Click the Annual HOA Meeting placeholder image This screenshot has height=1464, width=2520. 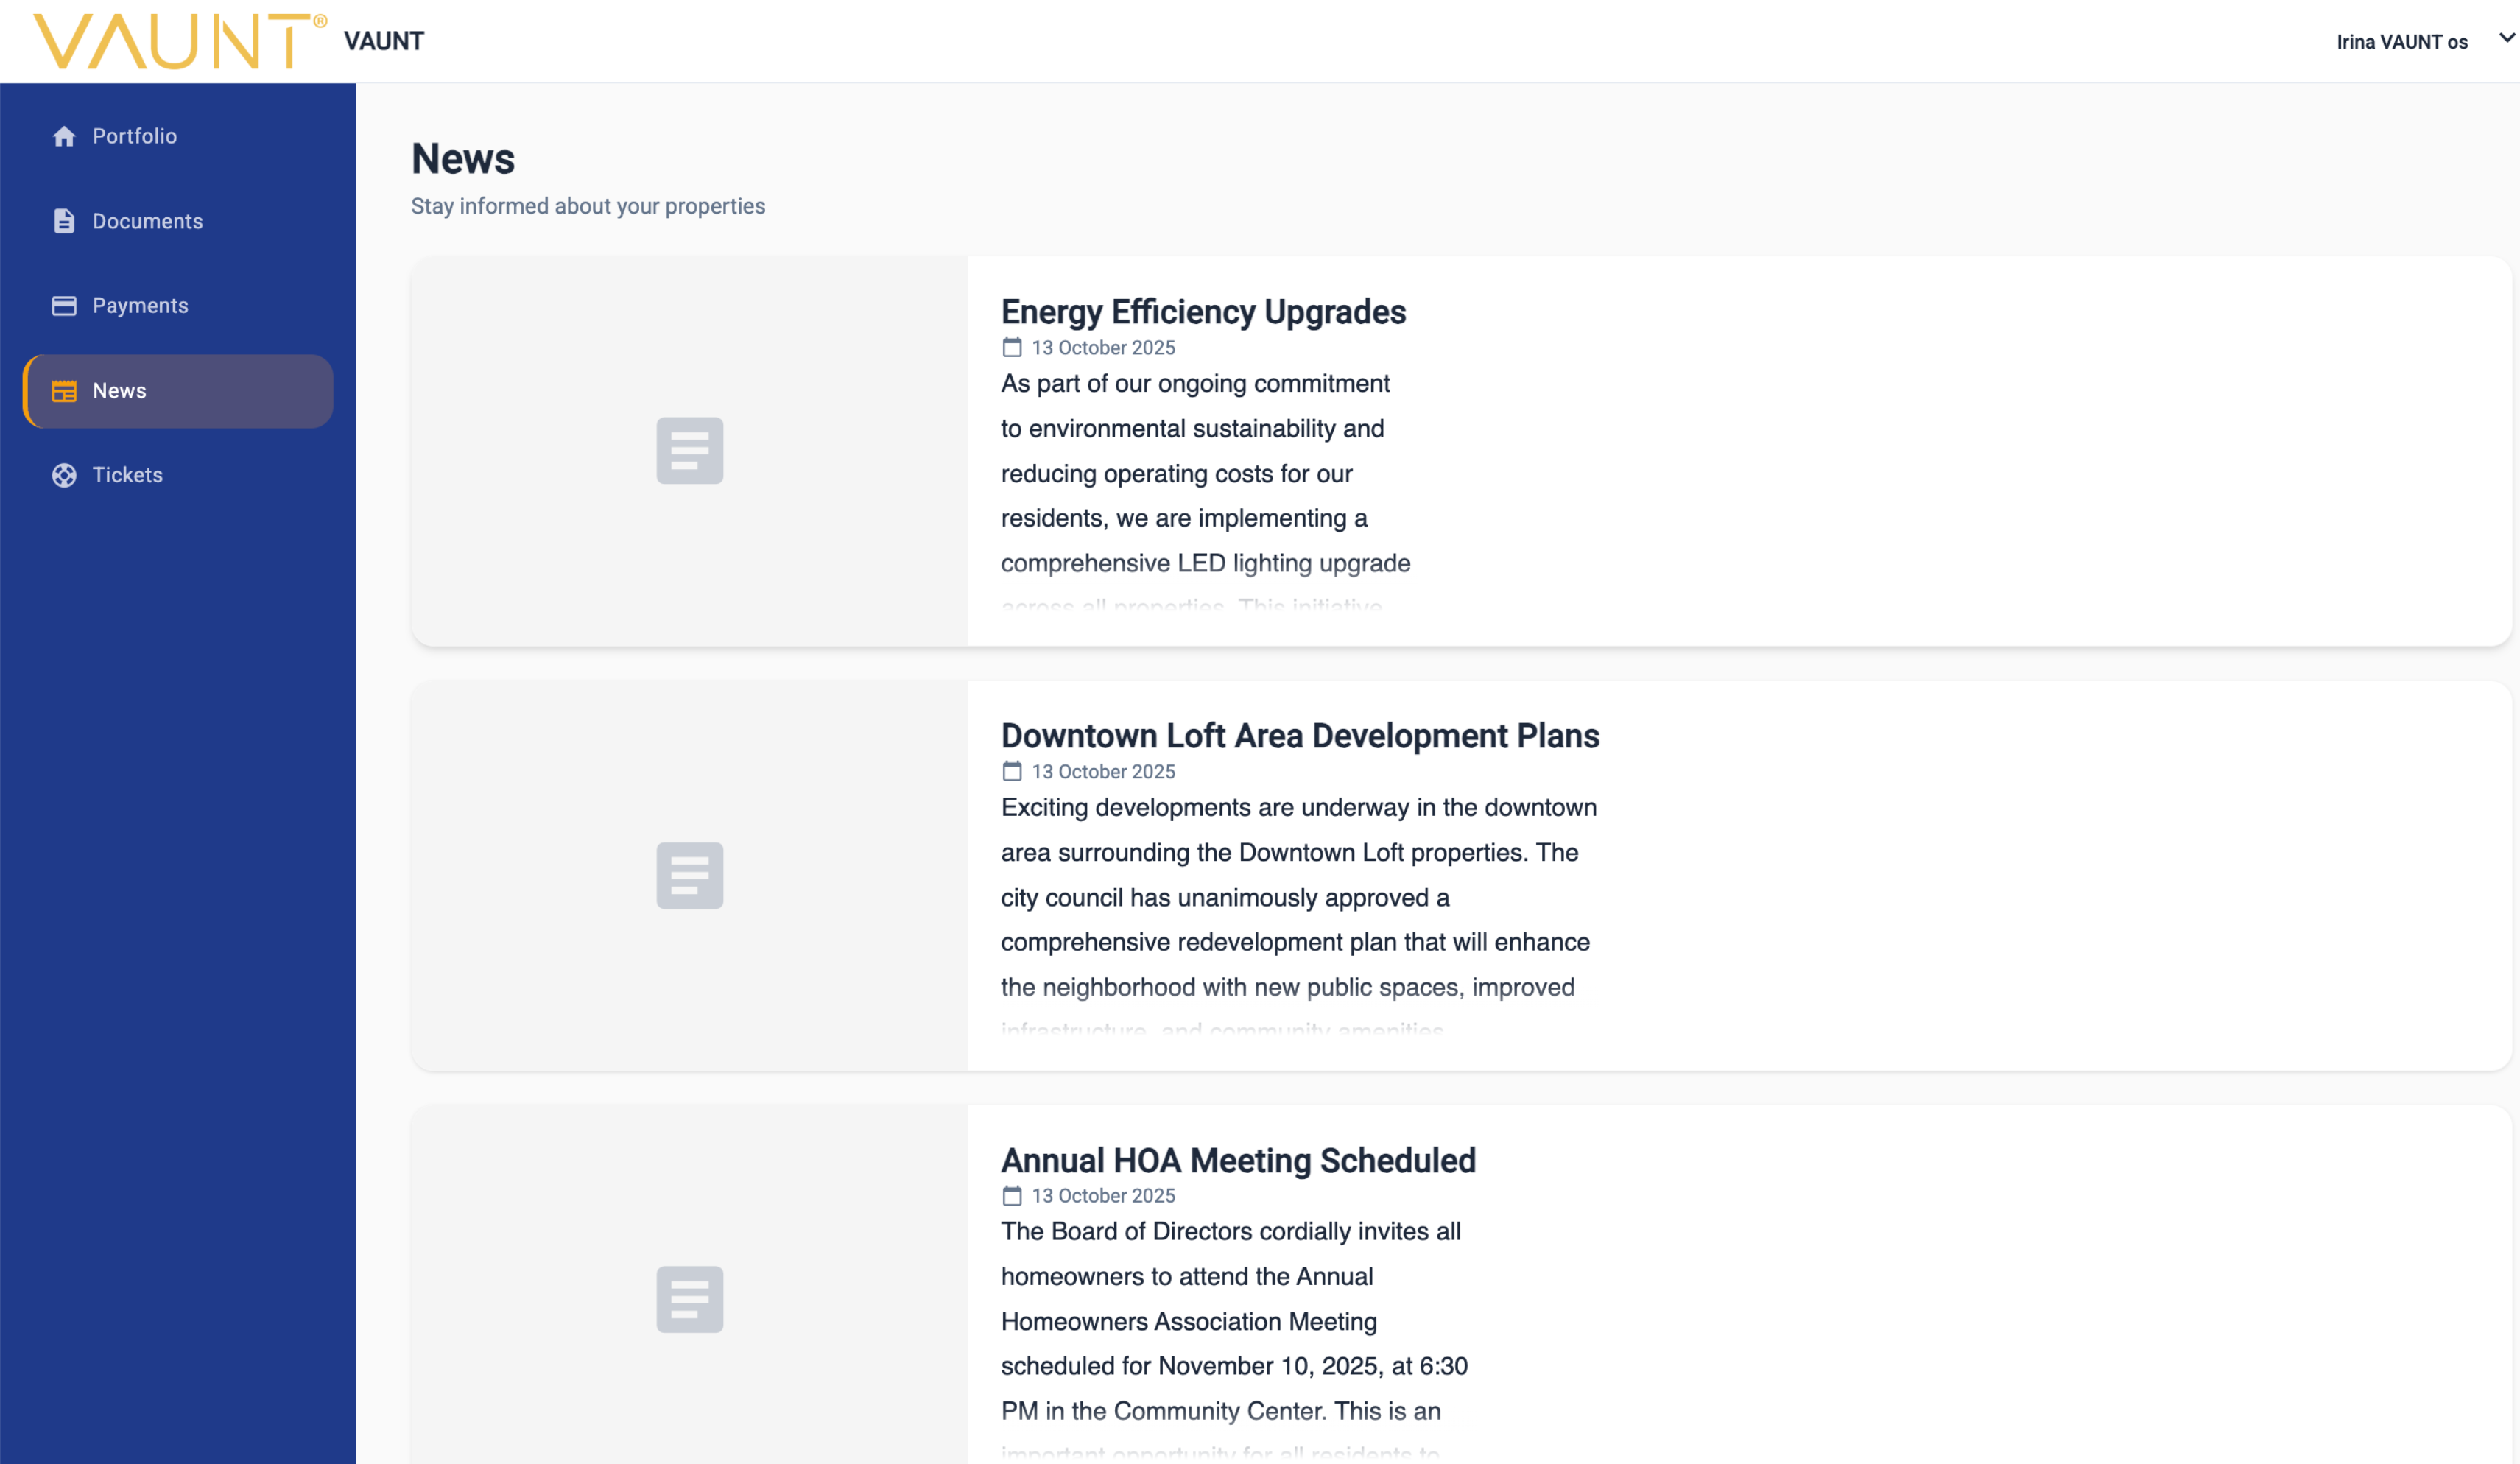click(x=689, y=1299)
